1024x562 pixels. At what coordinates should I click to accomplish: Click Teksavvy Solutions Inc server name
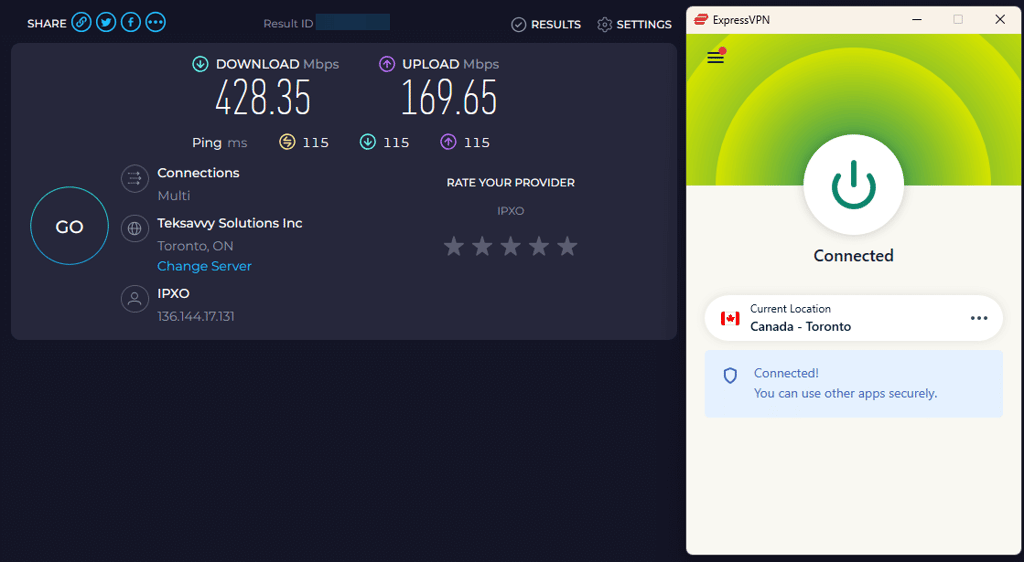pyautogui.click(x=230, y=223)
